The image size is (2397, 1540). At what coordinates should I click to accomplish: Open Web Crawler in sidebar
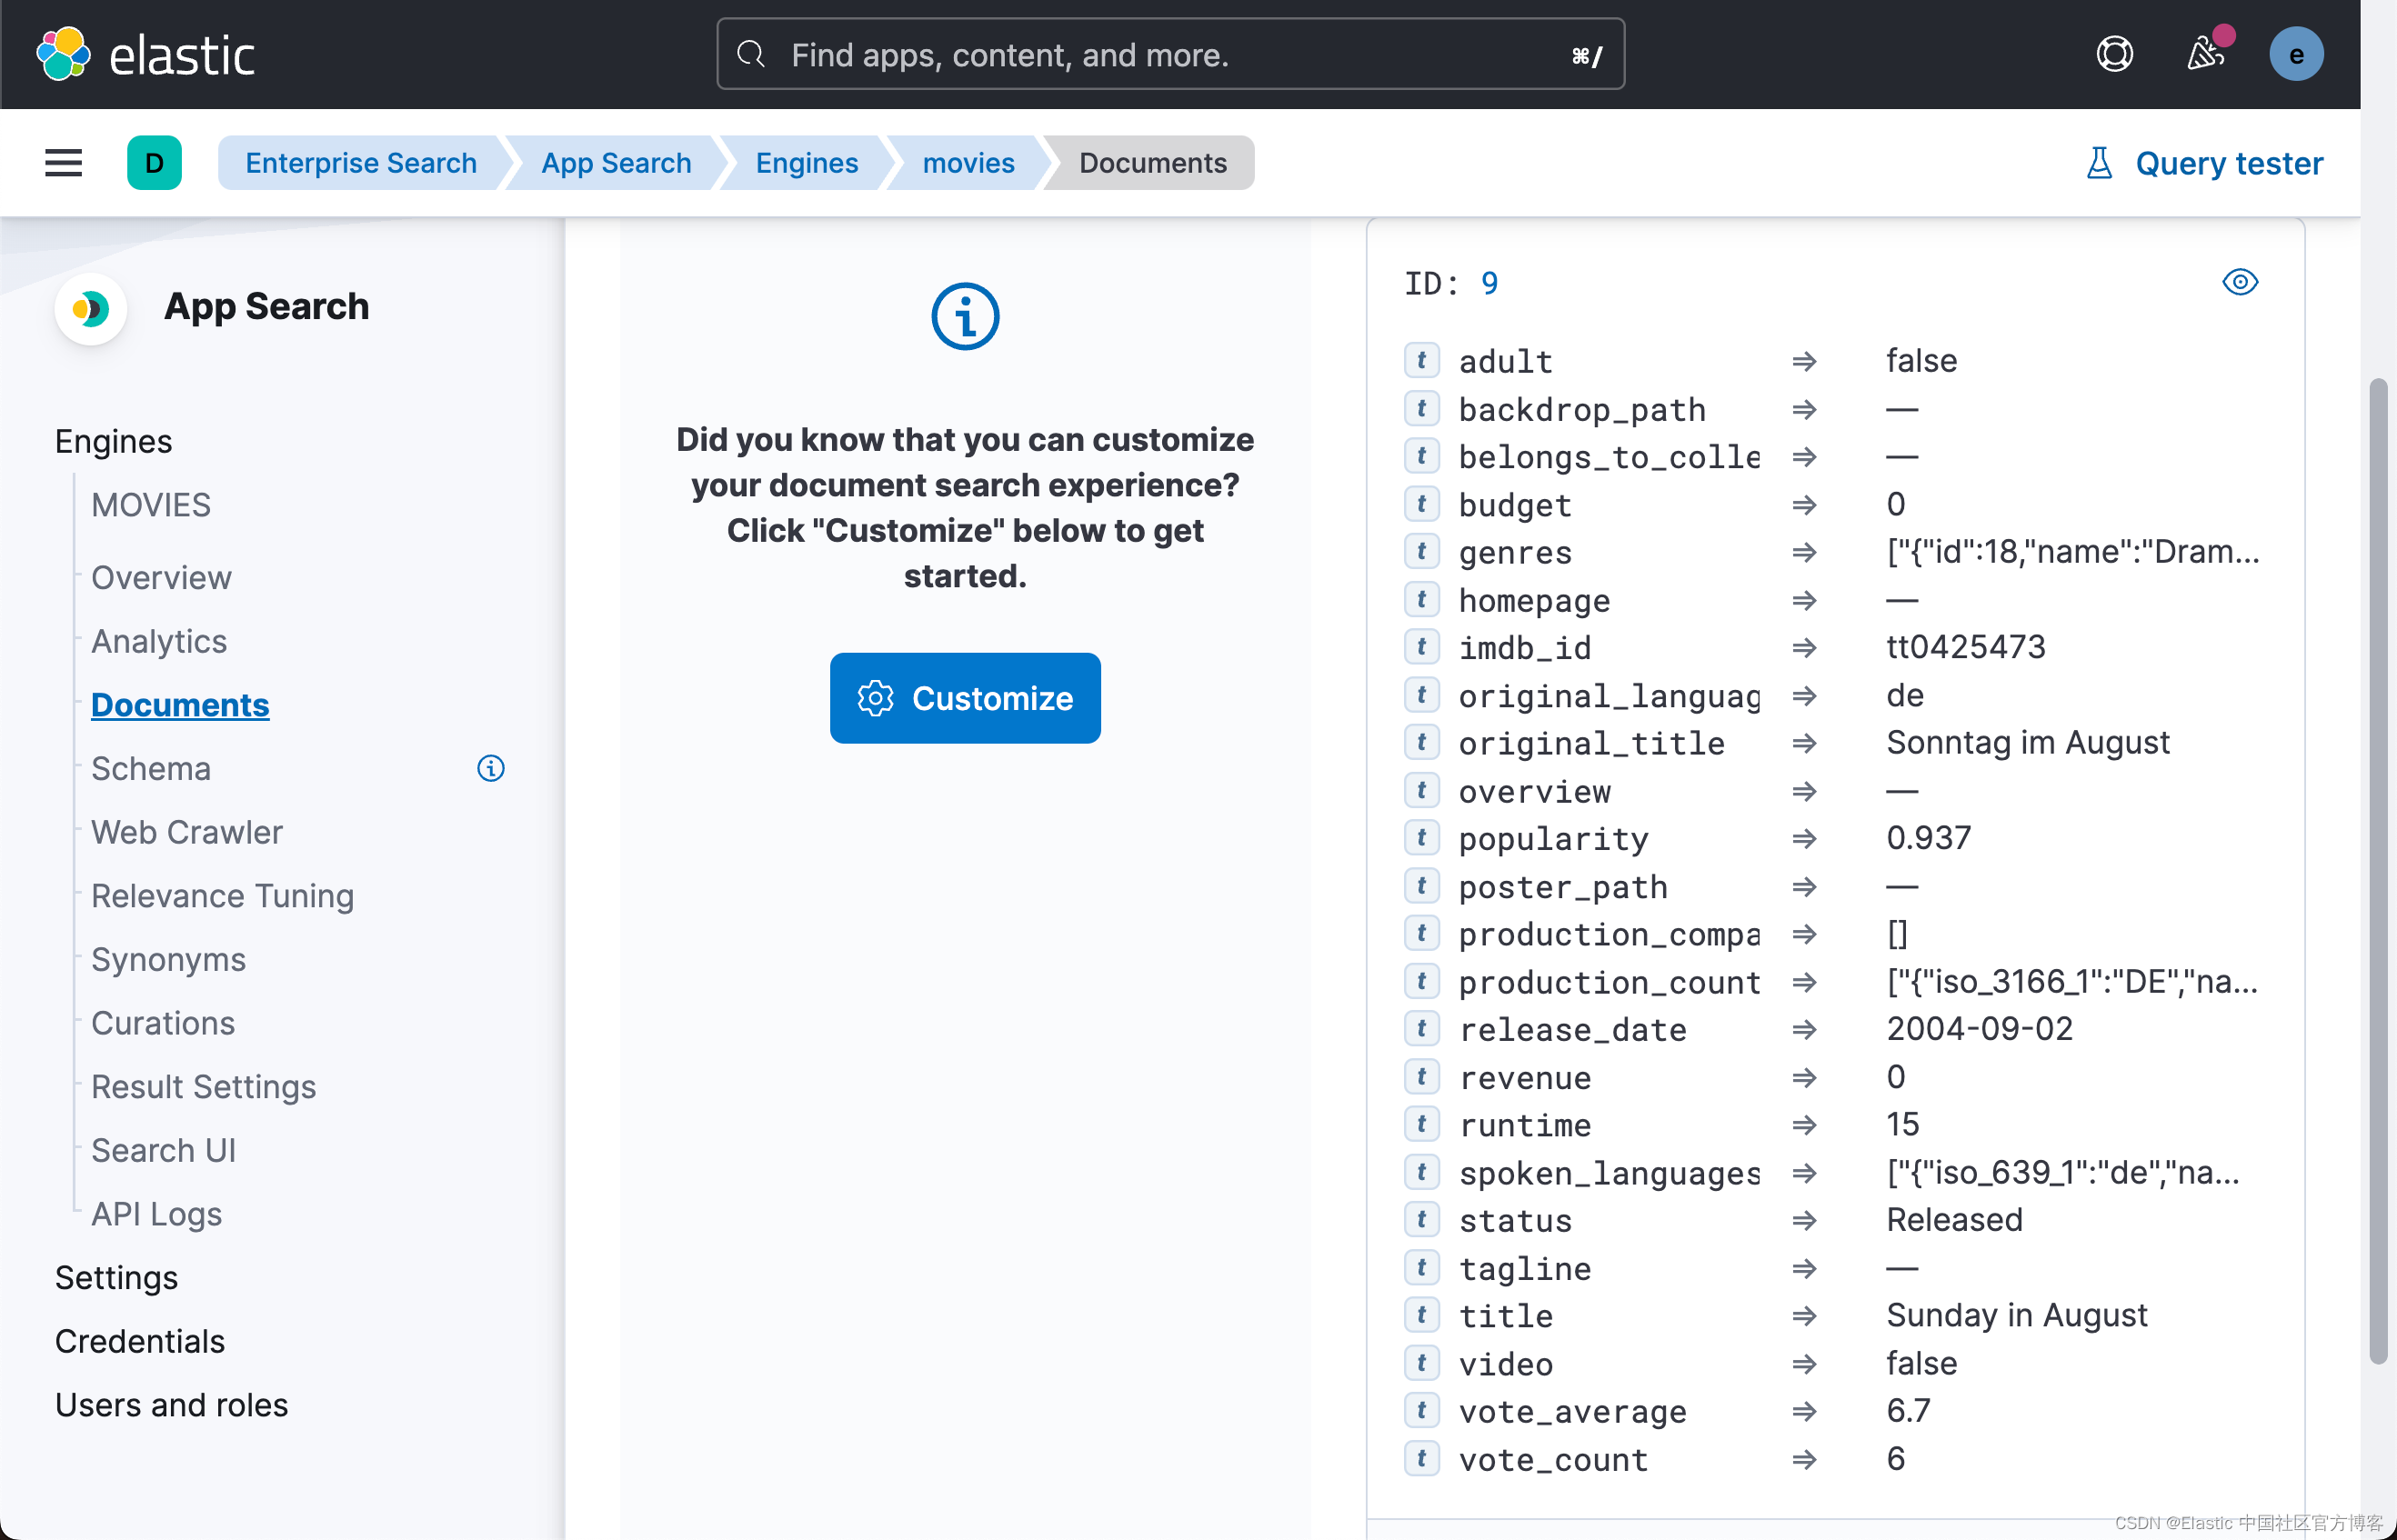pos(187,832)
